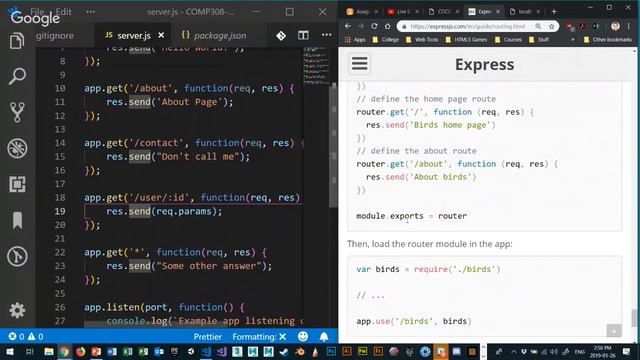Open the Chrome profile avatar
This screenshot has width=640, height=360.
pyautogui.click(x=616, y=26)
